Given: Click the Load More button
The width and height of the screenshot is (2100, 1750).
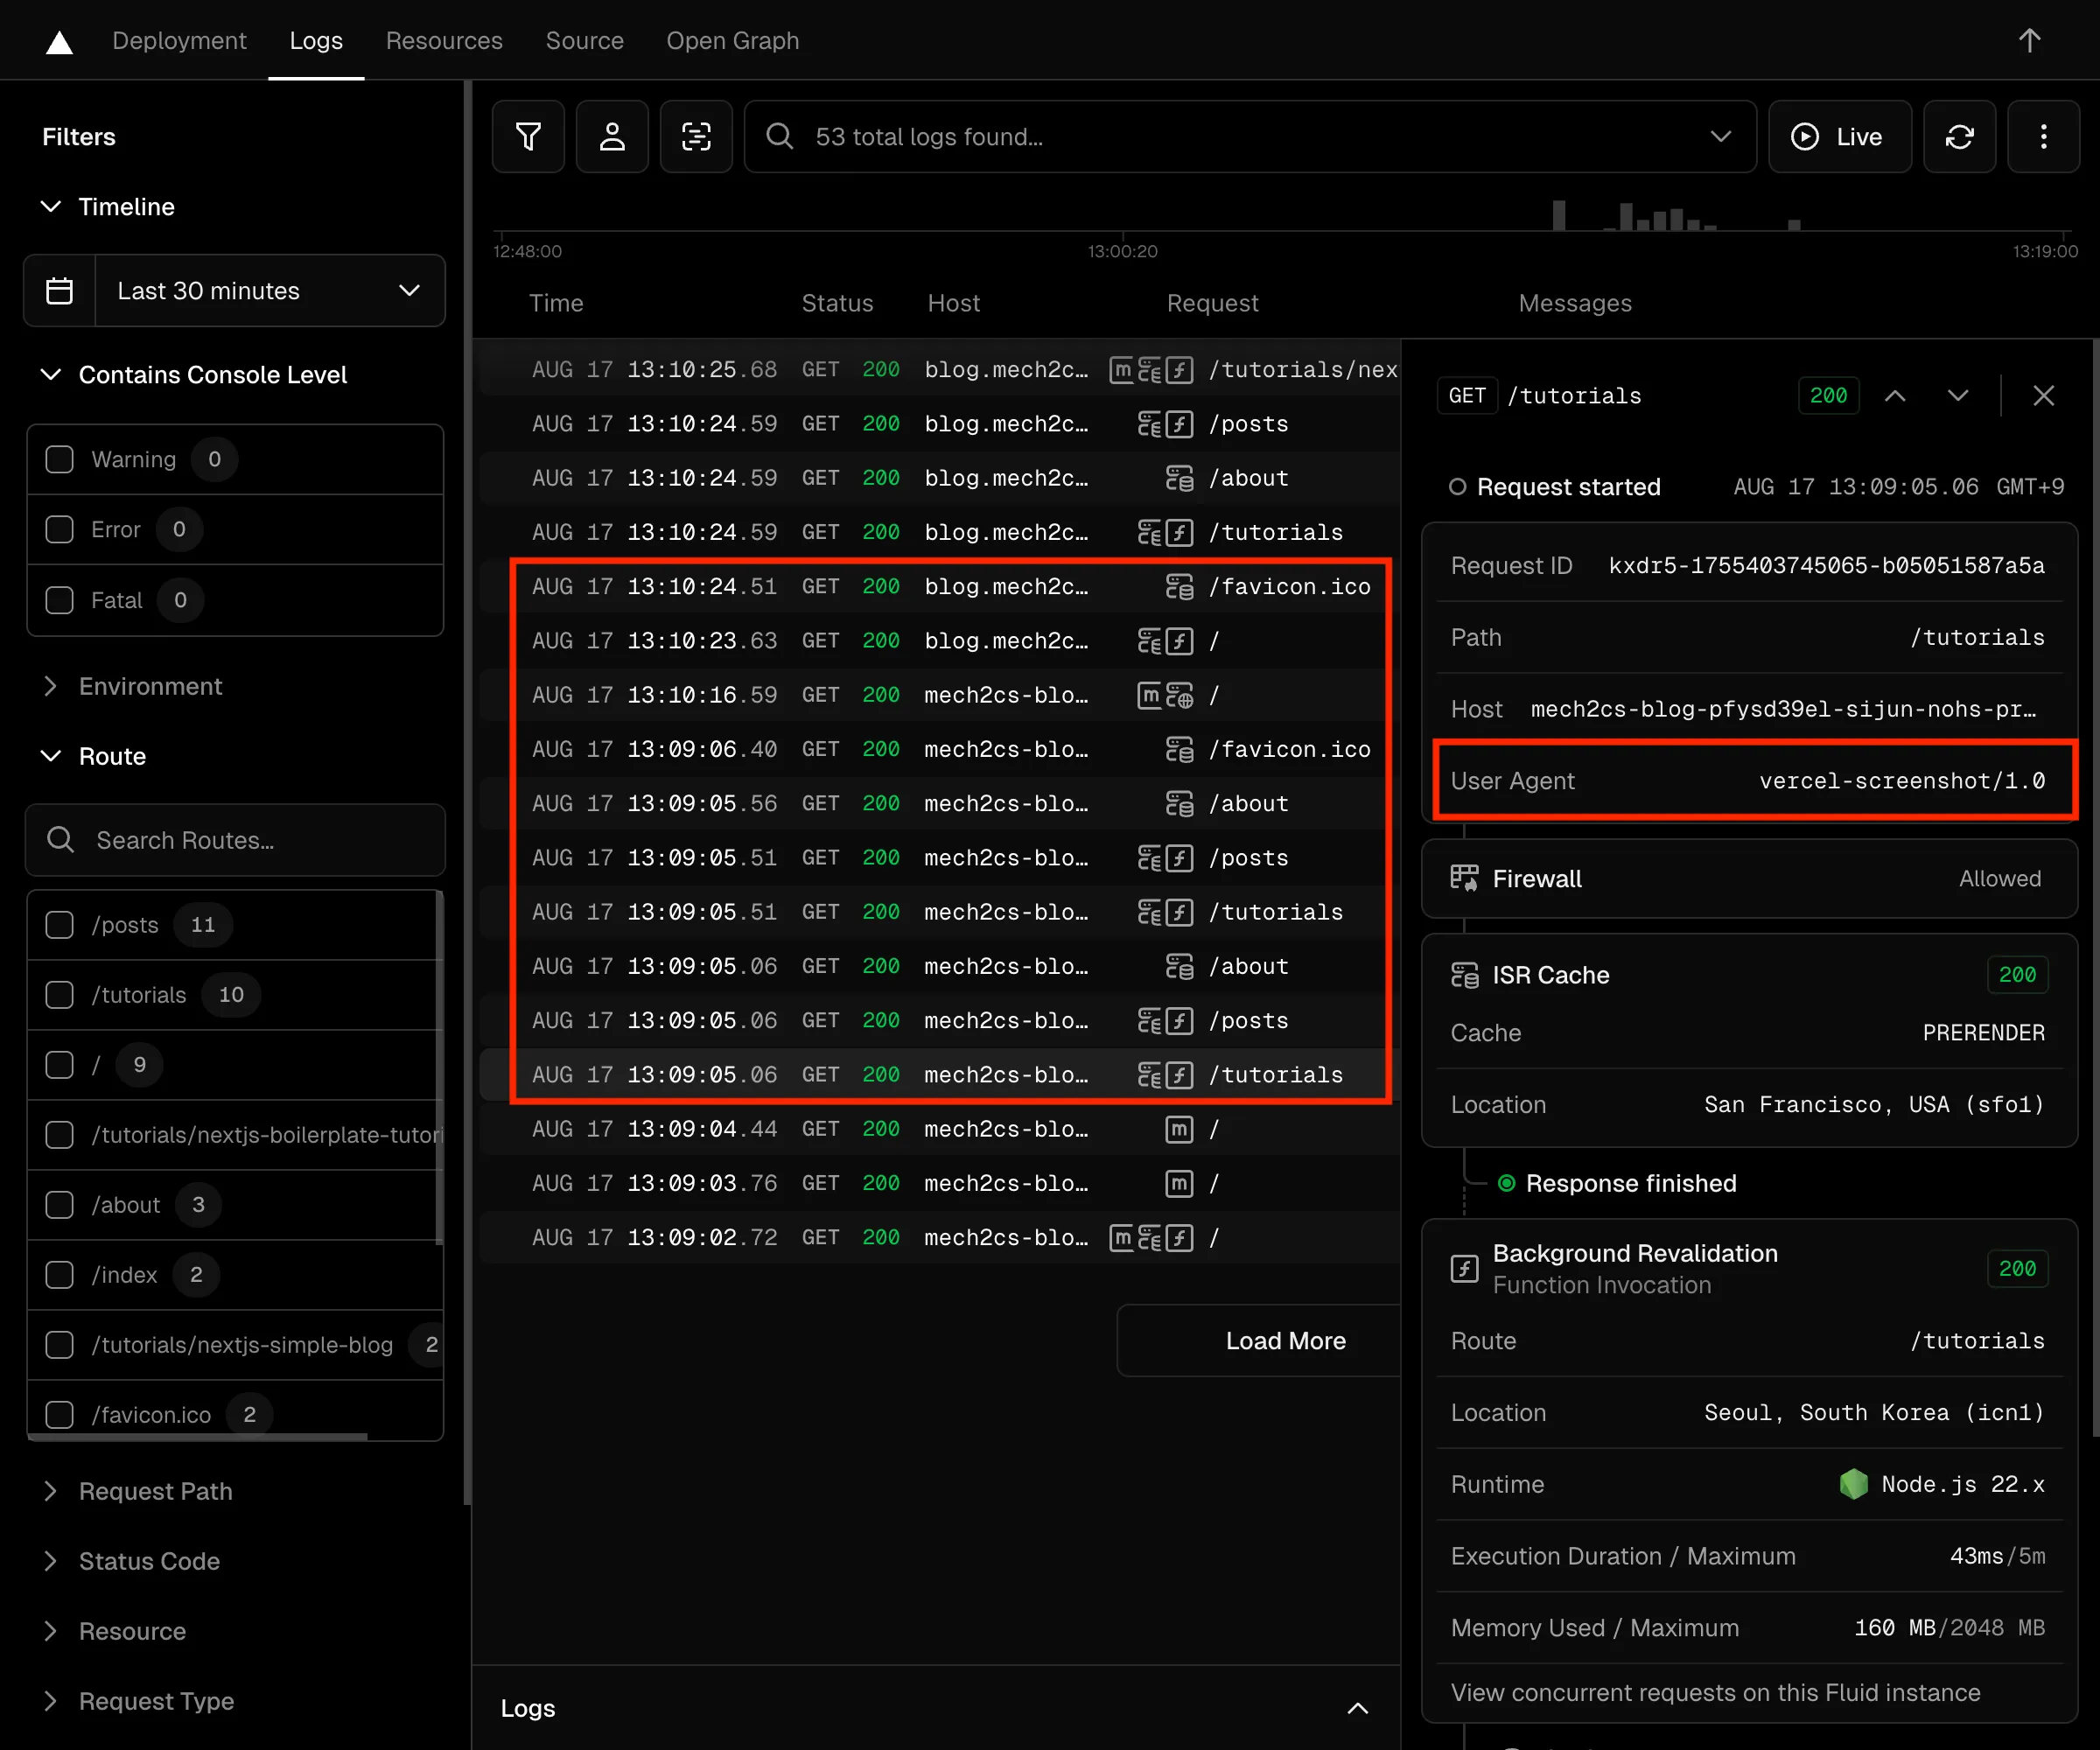Looking at the screenshot, I should [1284, 1340].
